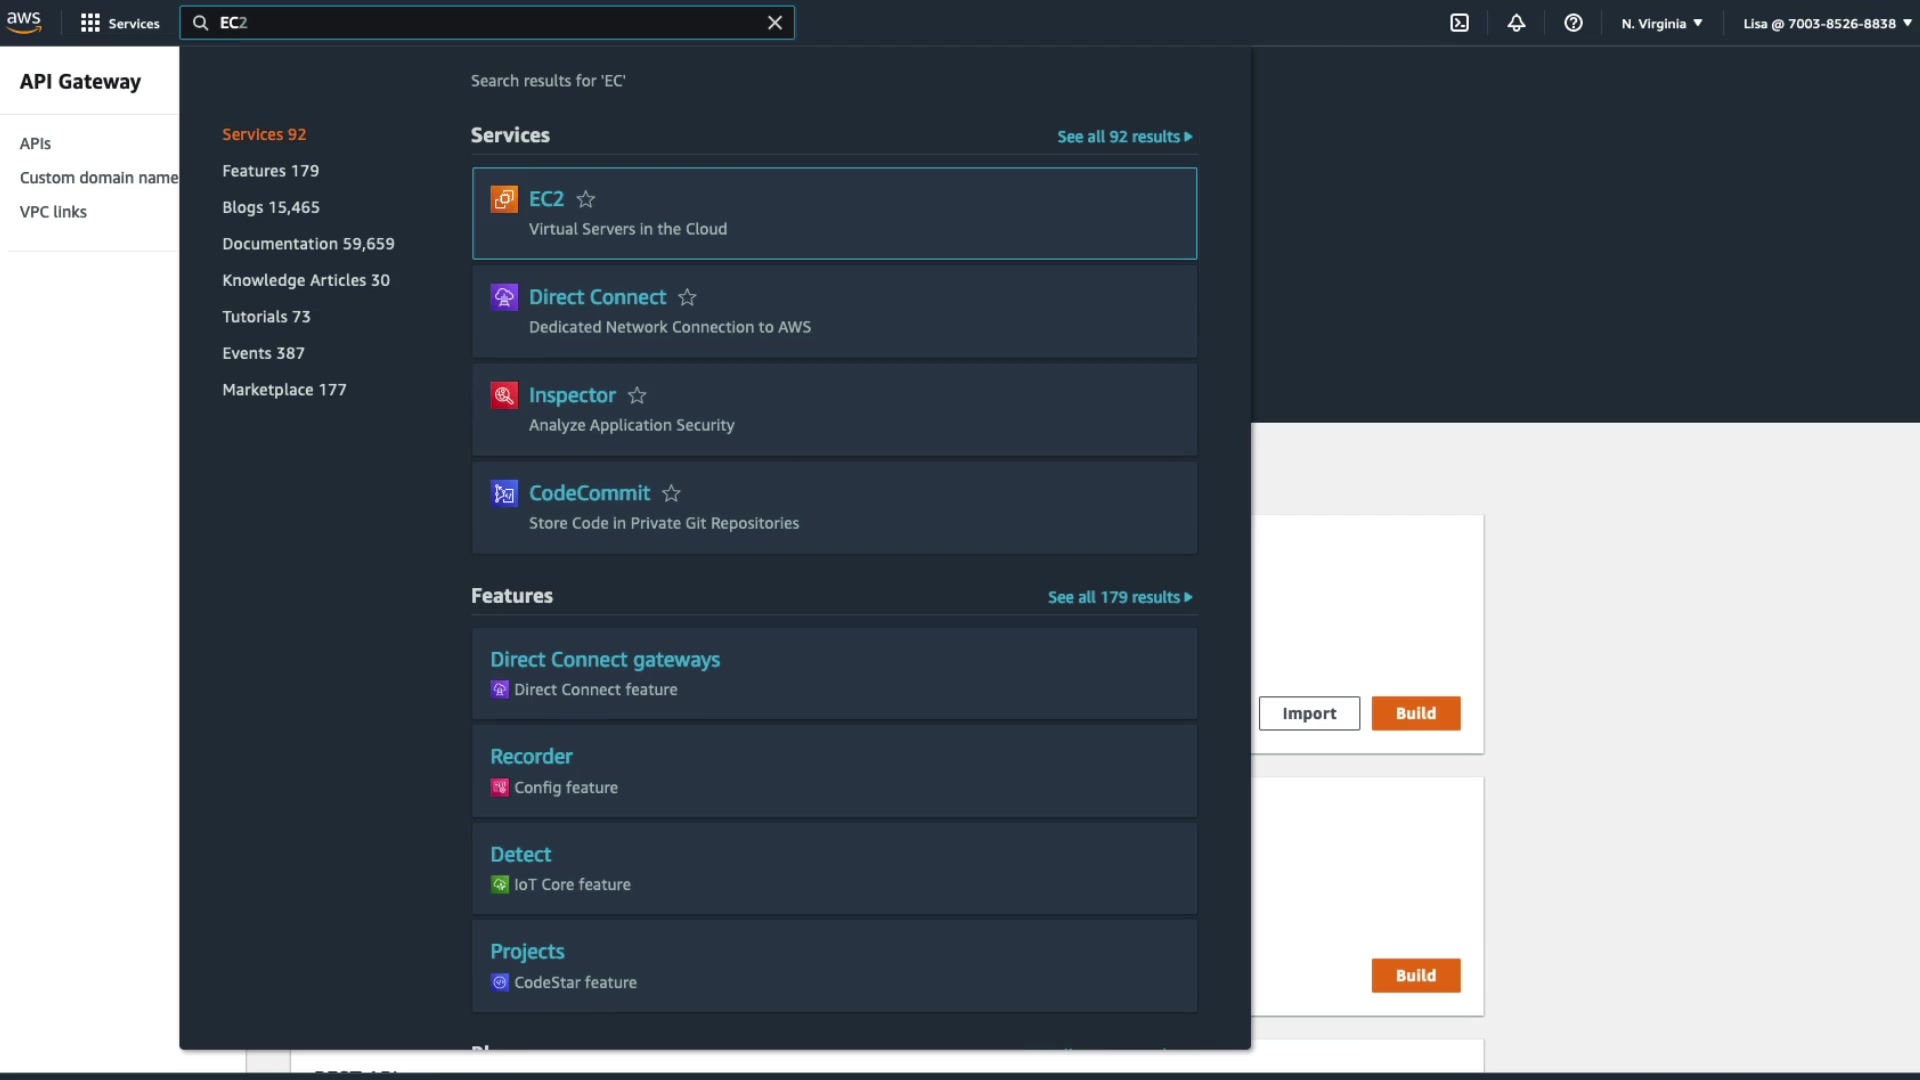Favorite EC2 with the star toggle
Image resolution: width=1920 pixels, height=1080 pixels.
(586, 199)
